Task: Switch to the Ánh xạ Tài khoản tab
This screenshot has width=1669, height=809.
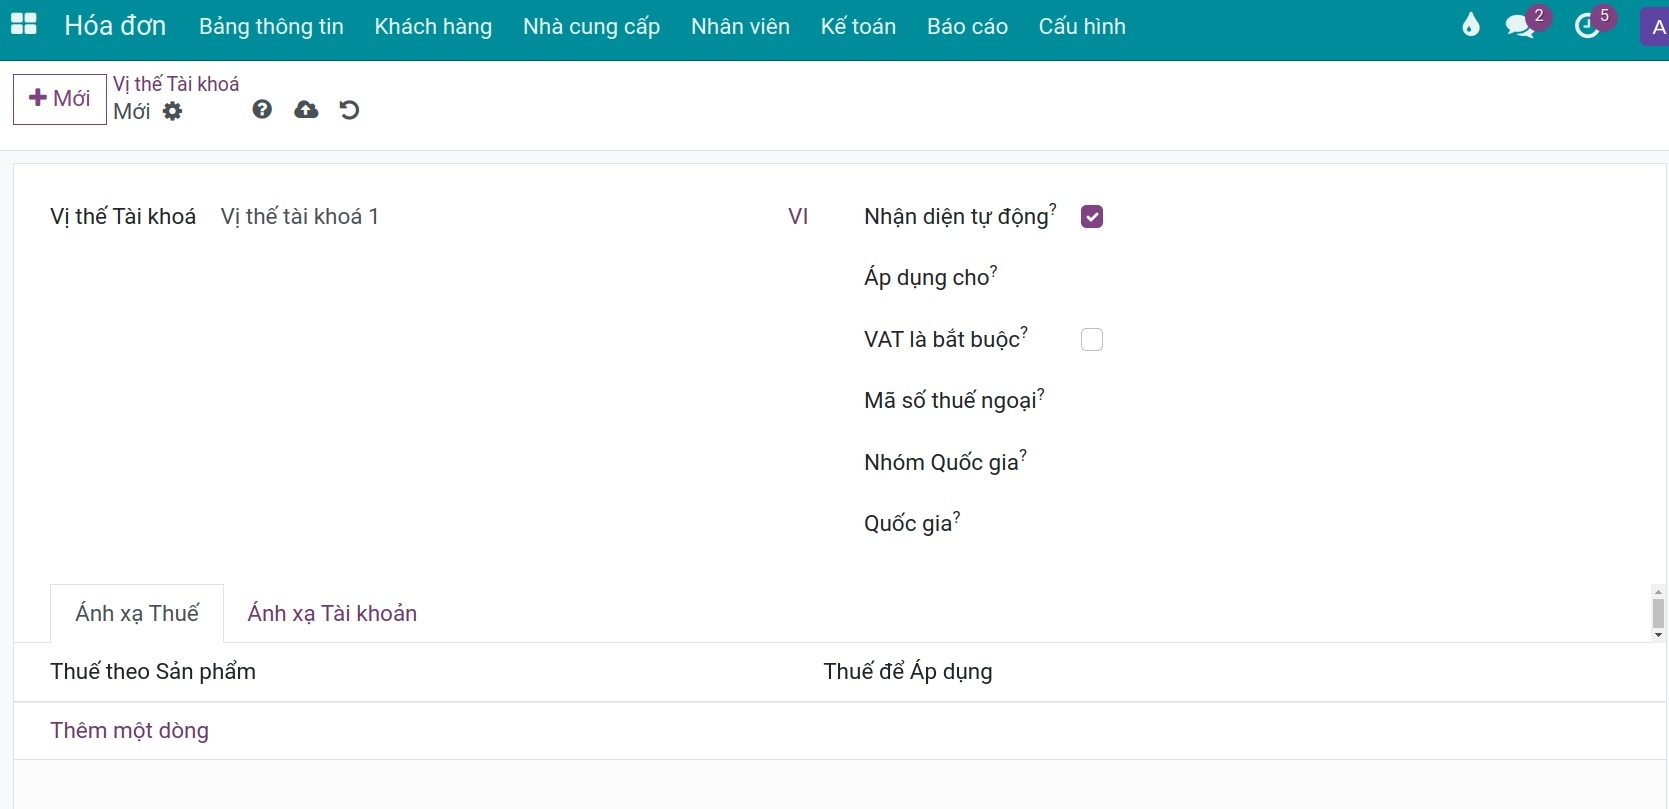Action: click(x=332, y=613)
